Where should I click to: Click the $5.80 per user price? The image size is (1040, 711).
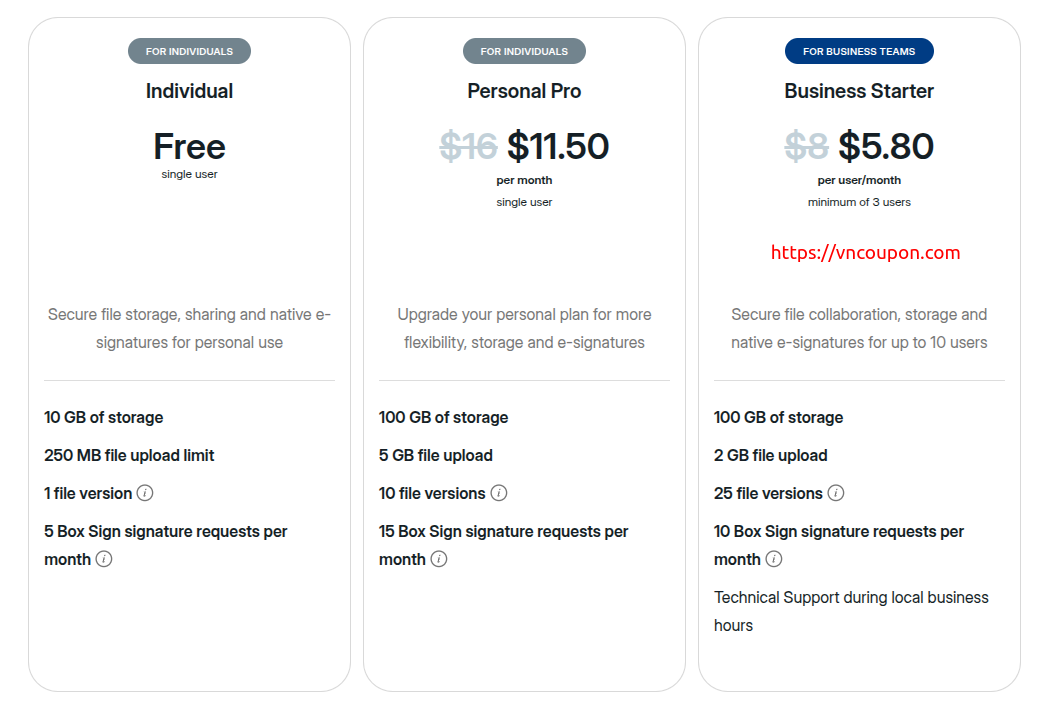[885, 147]
